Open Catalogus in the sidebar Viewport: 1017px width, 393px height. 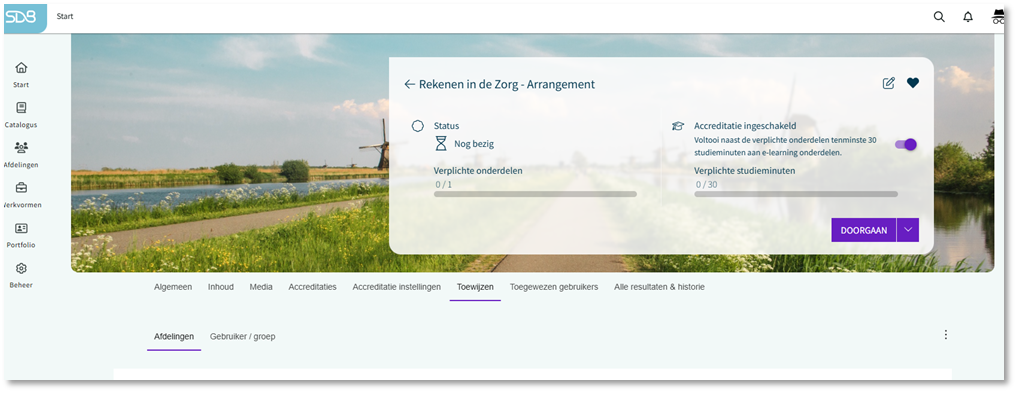(x=21, y=115)
